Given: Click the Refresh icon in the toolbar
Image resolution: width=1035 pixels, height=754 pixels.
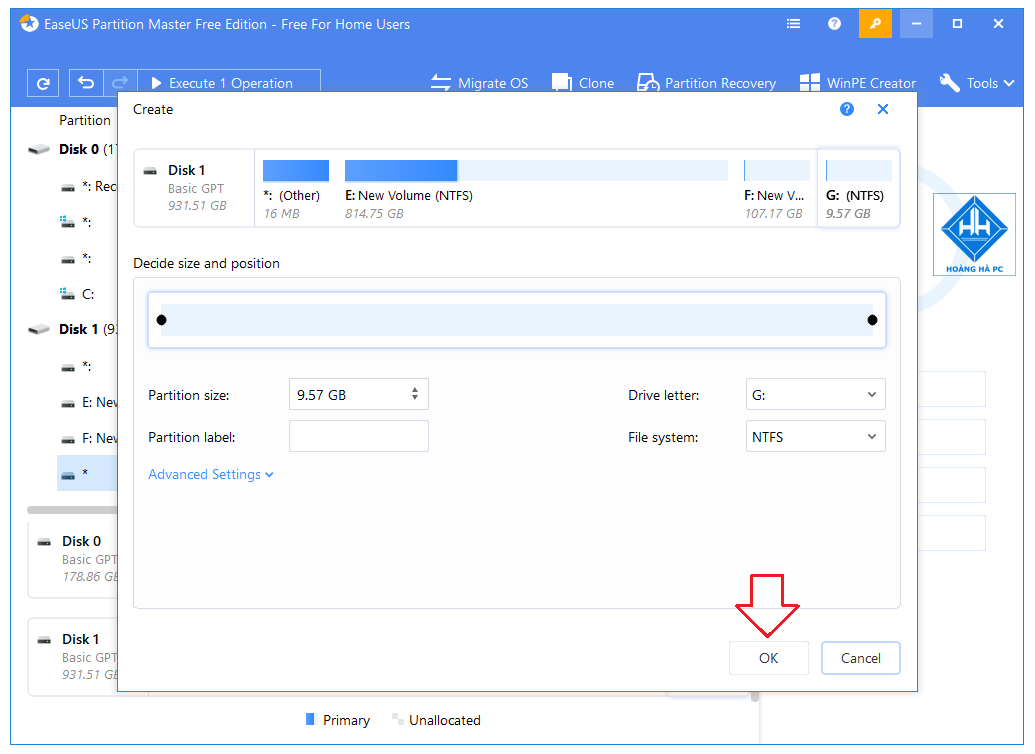Looking at the screenshot, I should click(42, 83).
